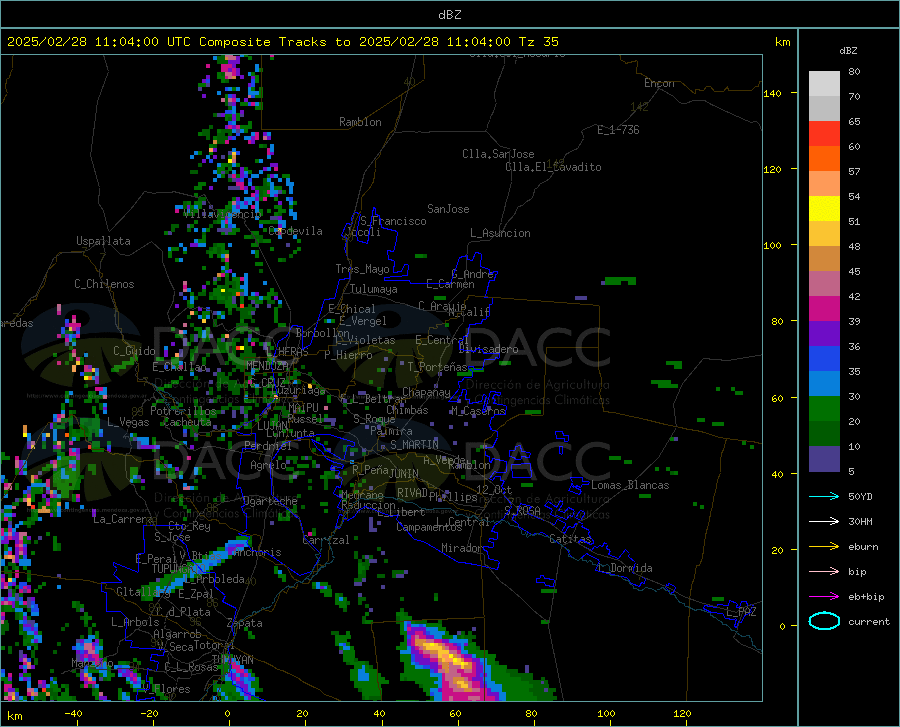
Task: Click the 0 km mark on vertical axis
Action: coord(782,626)
